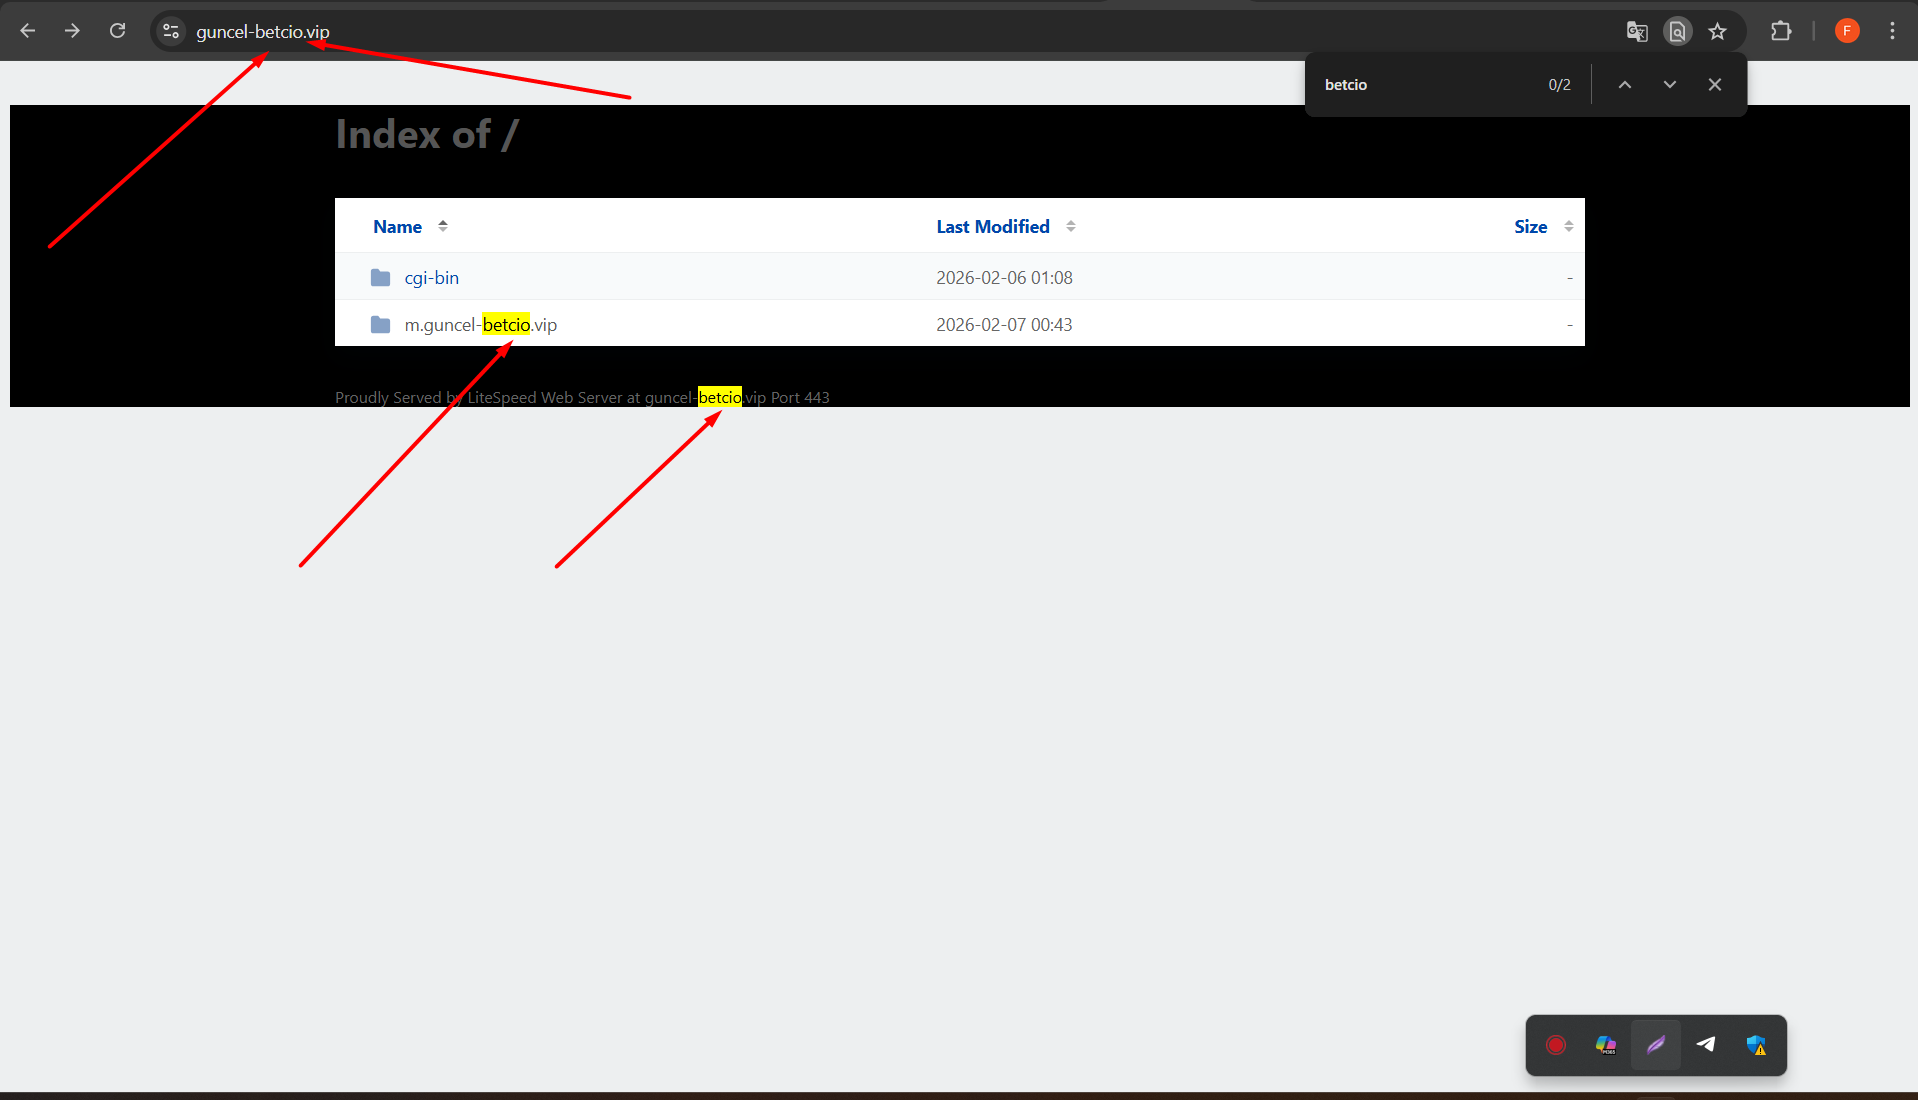Click the folder icon next to m.guncel-betcio.vip
Screen dimensions: 1918x1100
pyautogui.click(x=380, y=324)
